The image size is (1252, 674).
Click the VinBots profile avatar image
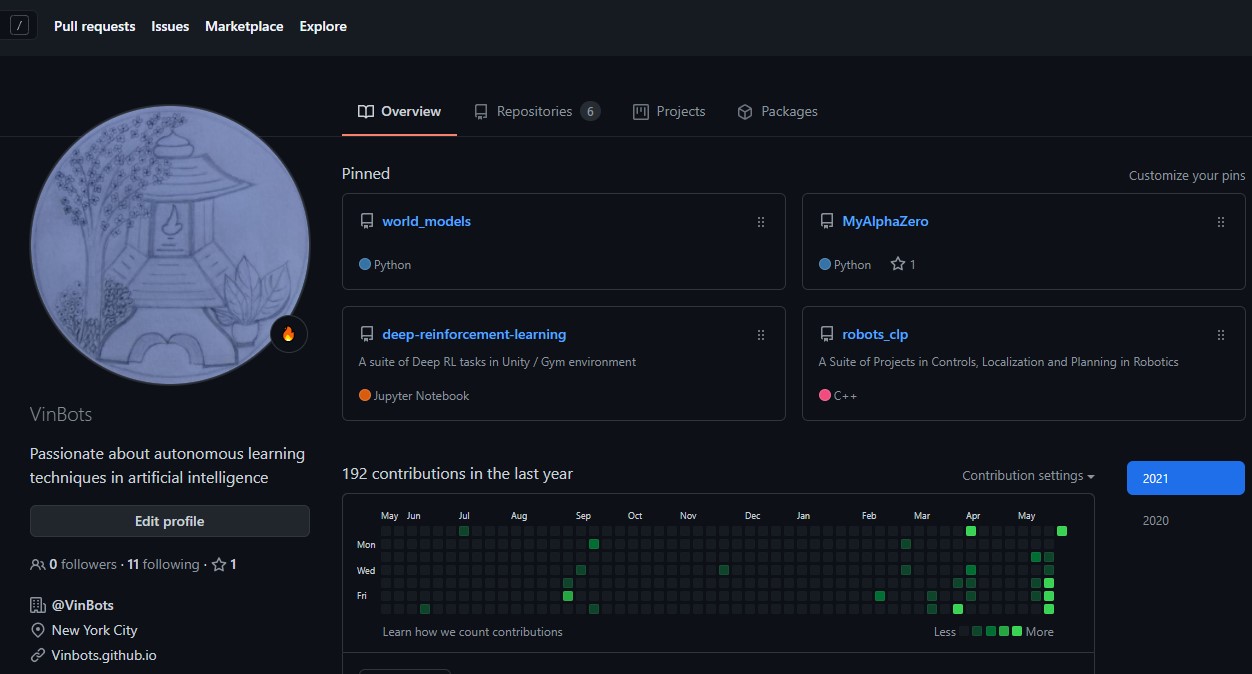[170, 245]
